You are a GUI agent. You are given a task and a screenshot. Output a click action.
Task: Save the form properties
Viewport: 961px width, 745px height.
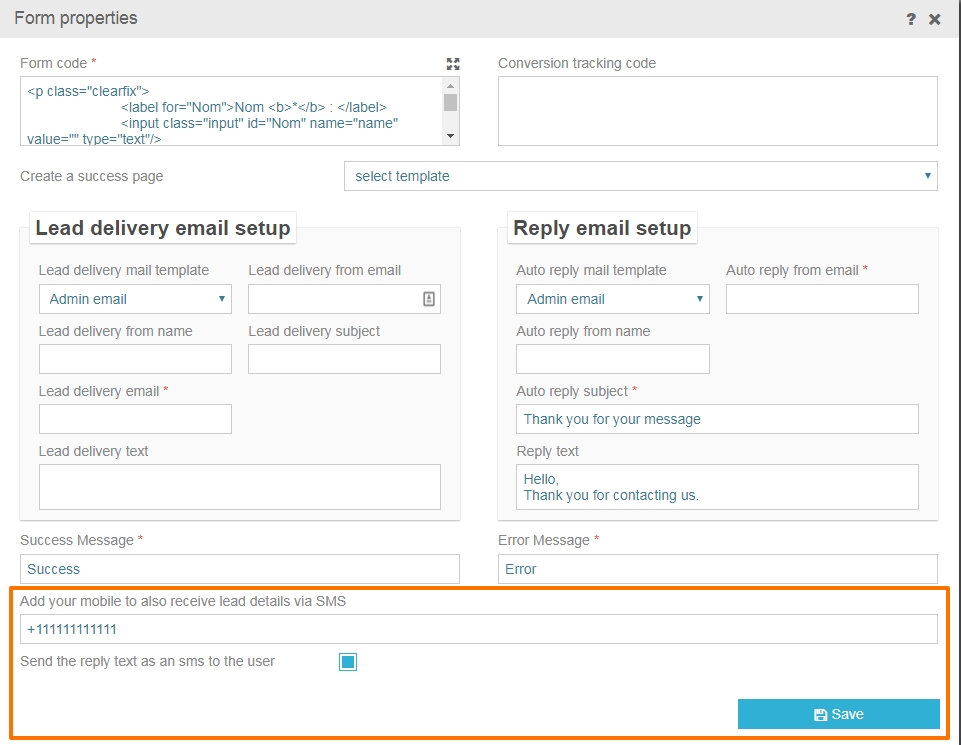[838, 714]
